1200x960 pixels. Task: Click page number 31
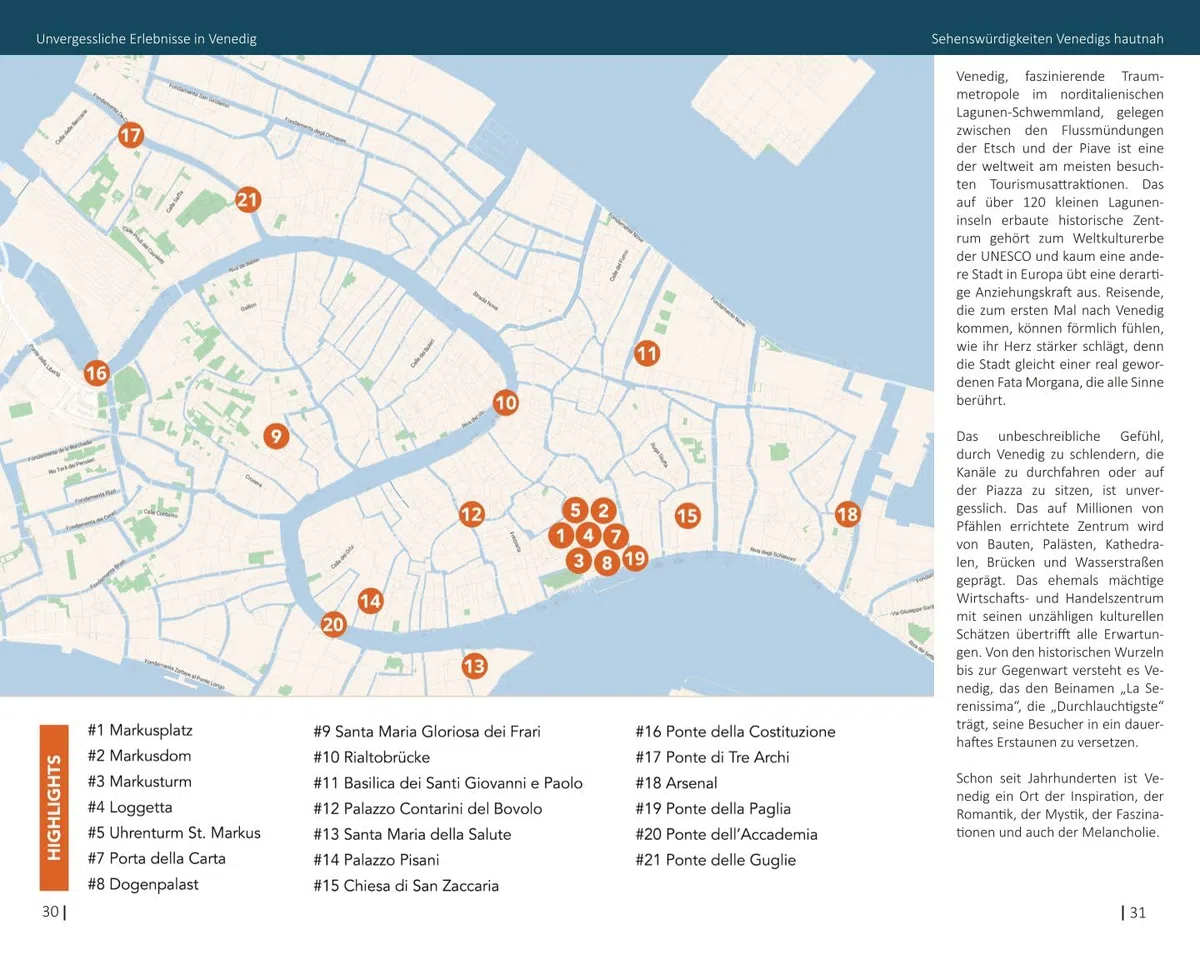tap(1137, 911)
